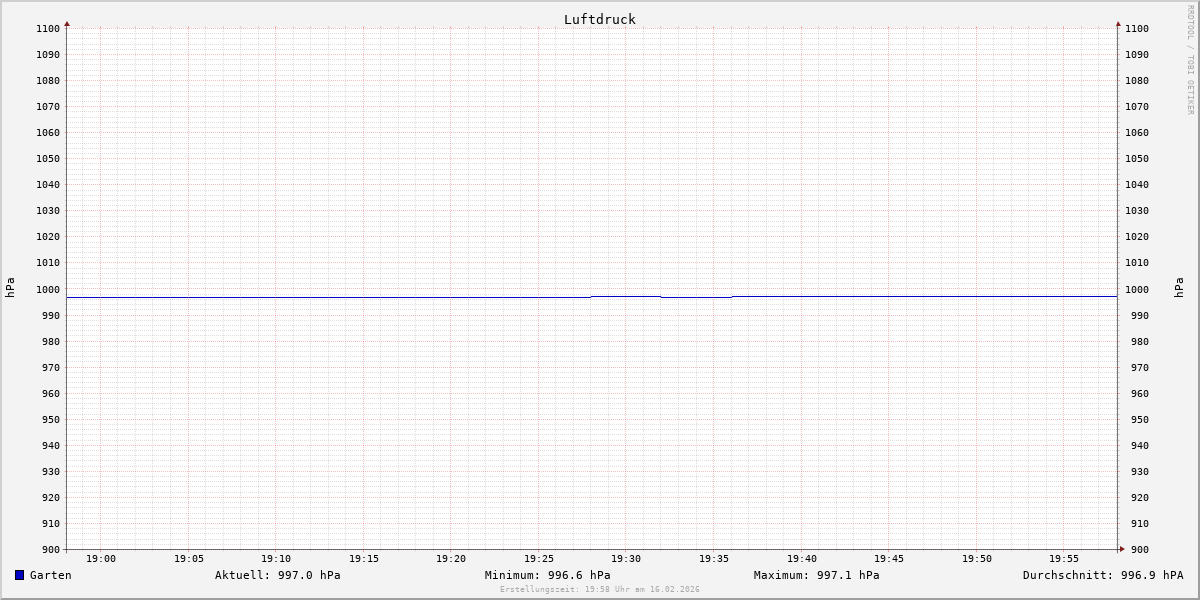Click the left hPa axis unit label
Image resolution: width=1200 pixels, height=600 pixels.
10,288
